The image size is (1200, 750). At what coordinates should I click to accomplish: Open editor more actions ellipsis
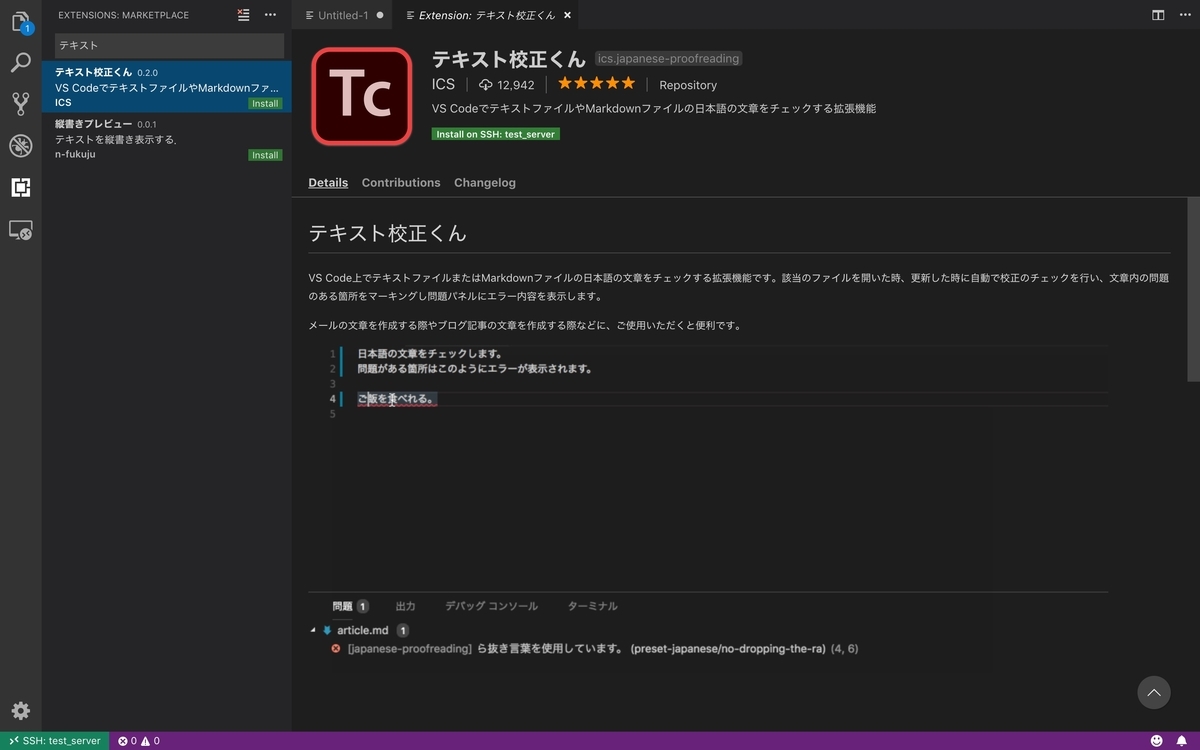pos(1184,15)
